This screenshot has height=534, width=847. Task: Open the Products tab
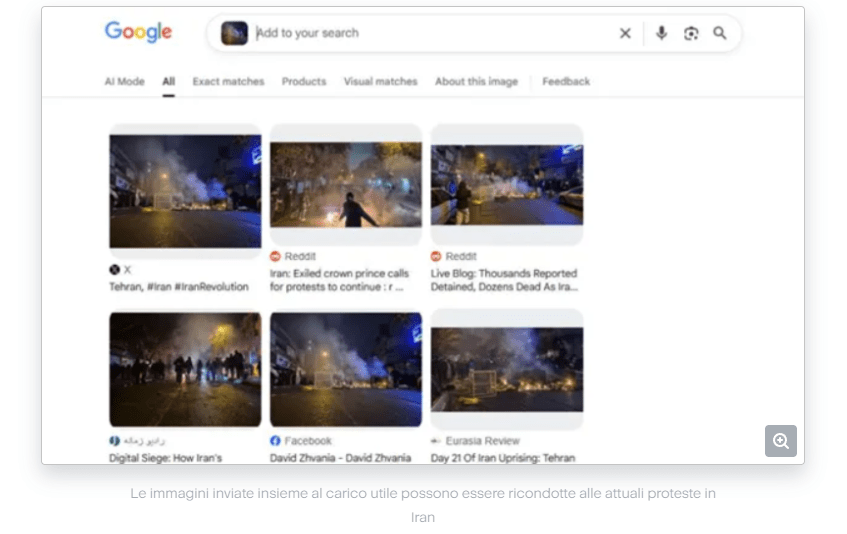(304, 82)
